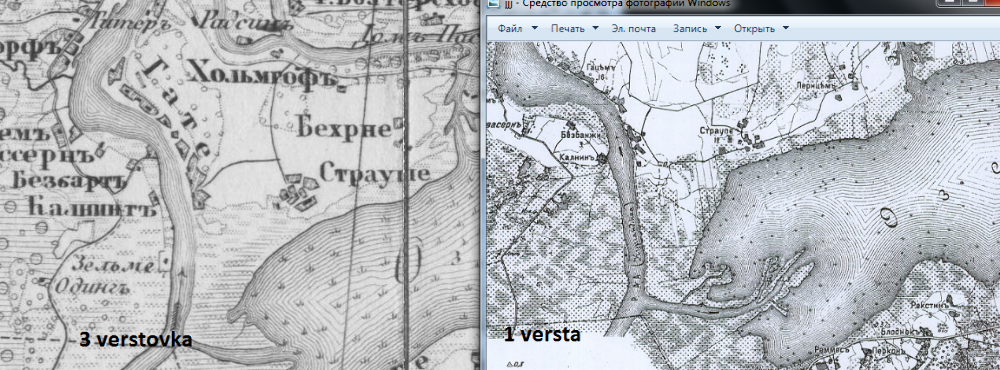This screenshot has height=370, width=1000.
Task: Open the Файл menu
Action: [510, 29]
